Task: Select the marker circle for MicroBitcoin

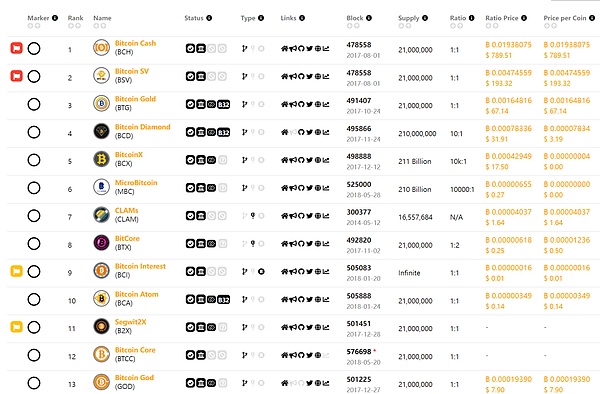Action: (x=34, y=188)
